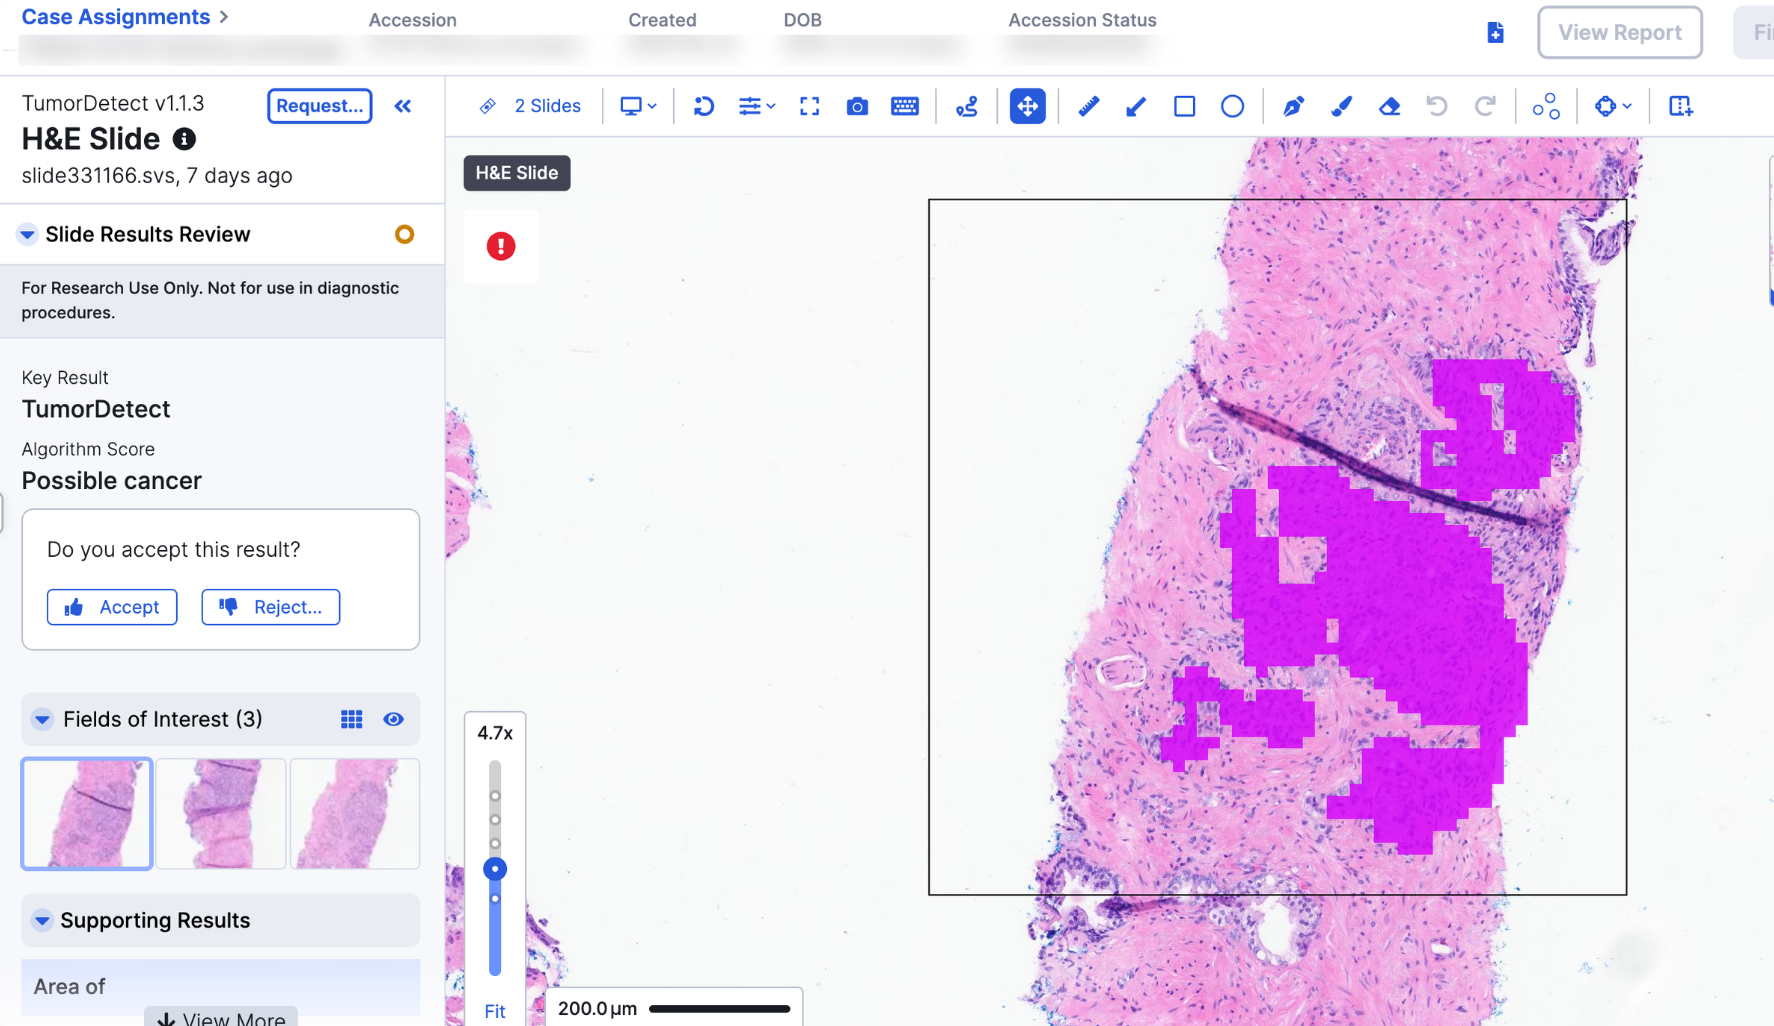Activate the pan move tool
Viewport: 1774px width, 1026px height.
pos(1027,106)
